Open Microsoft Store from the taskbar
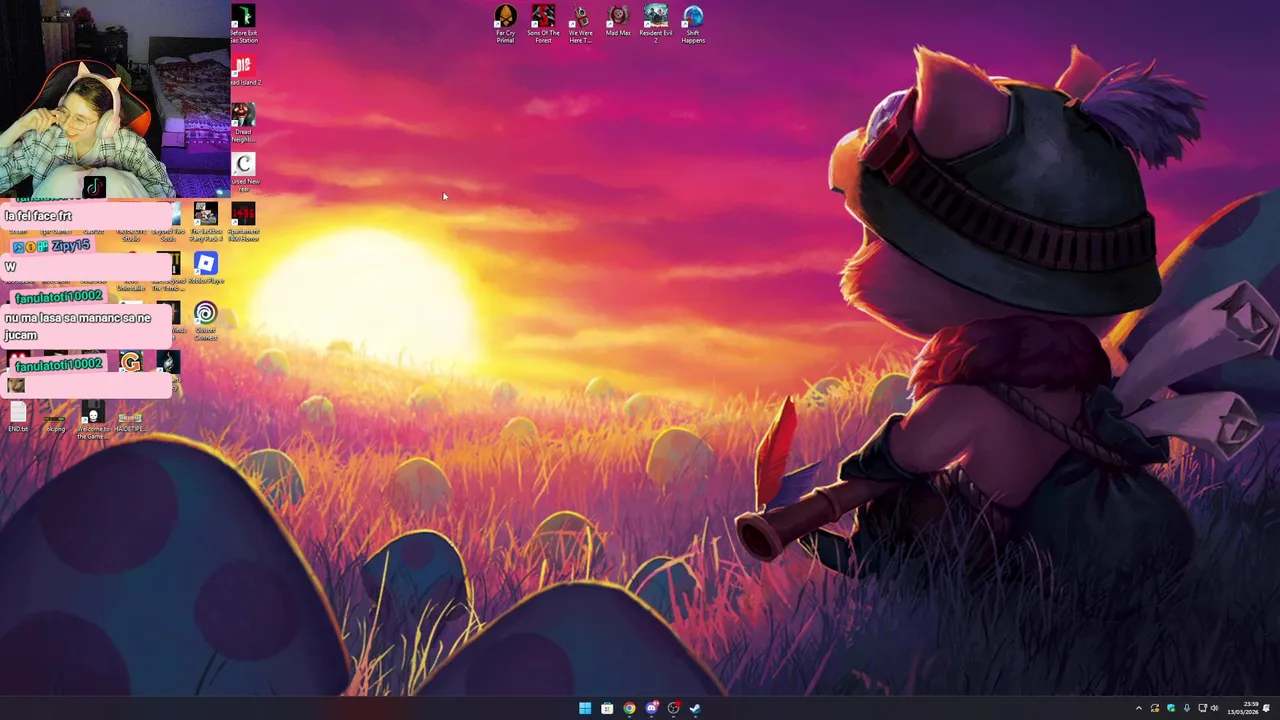Viewport: 1280px width, 720px height. (607, 708)
